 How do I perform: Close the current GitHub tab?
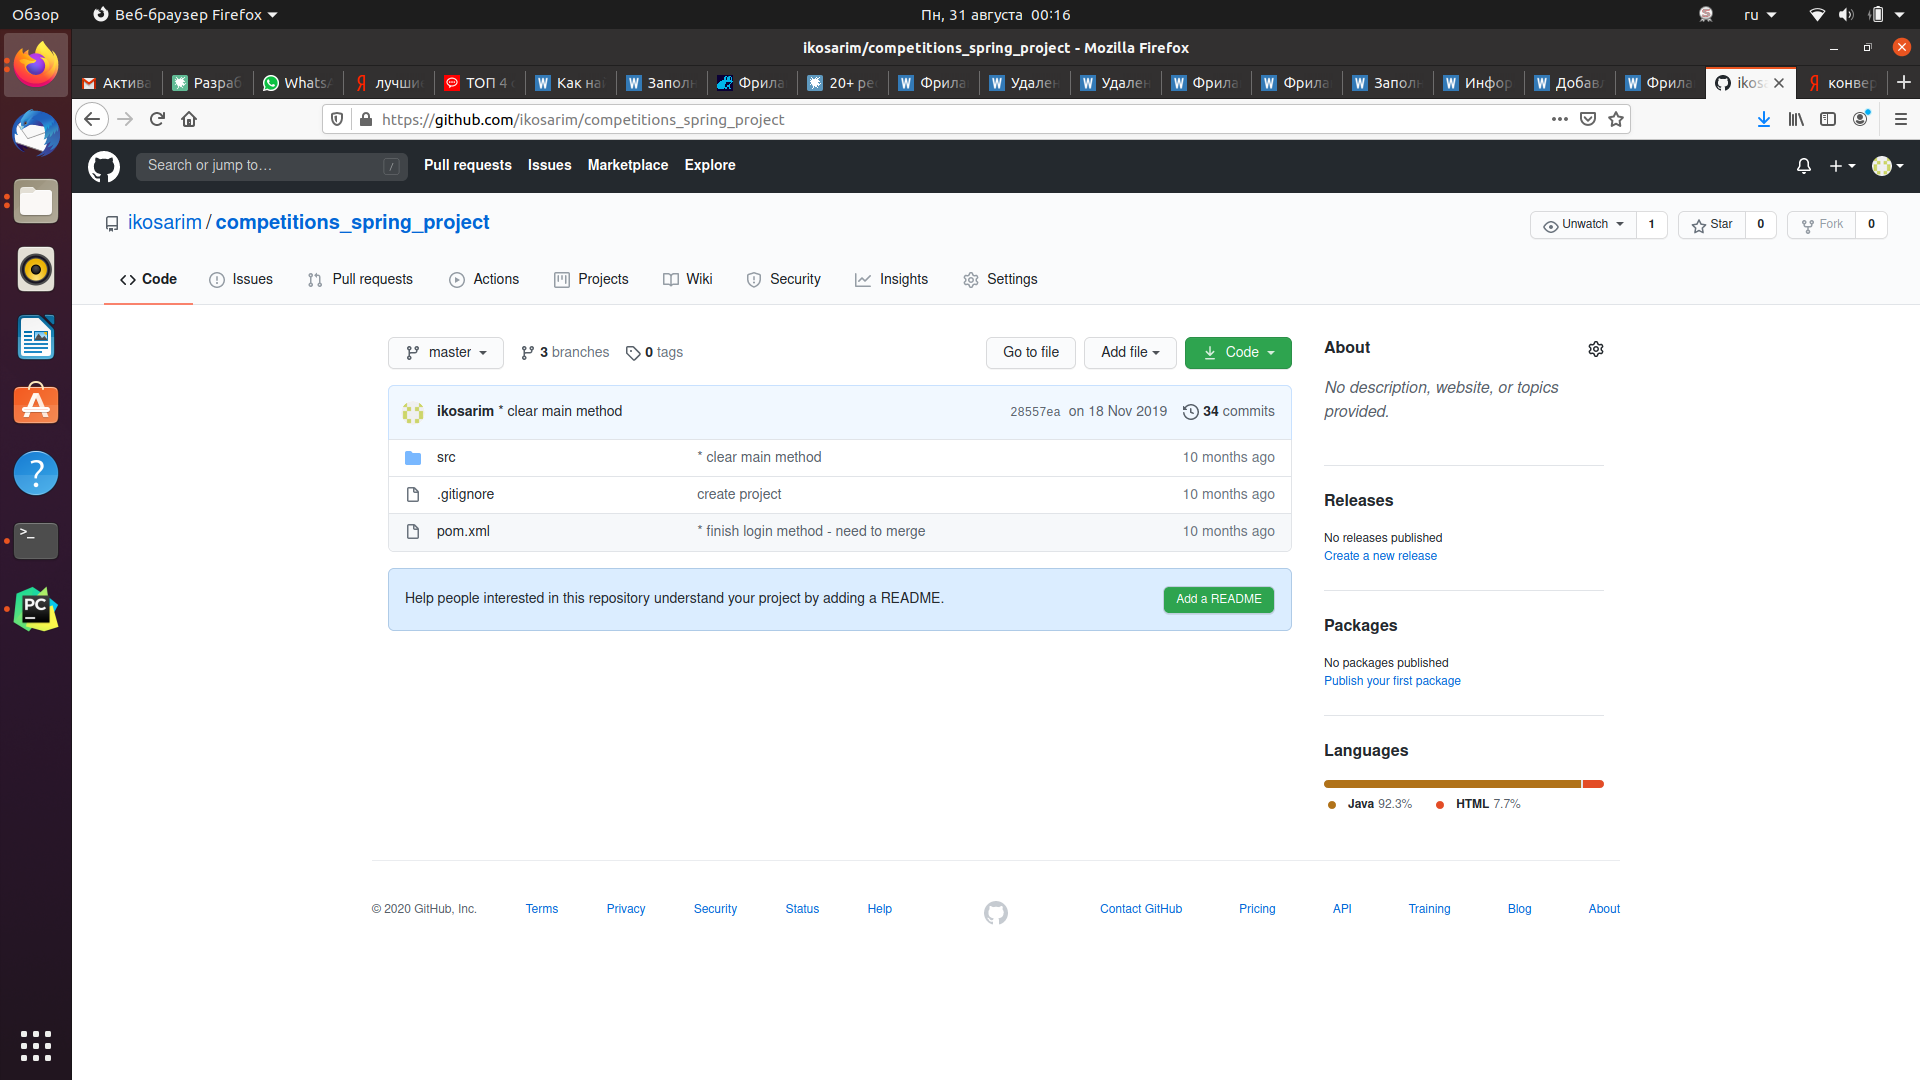1779,83
